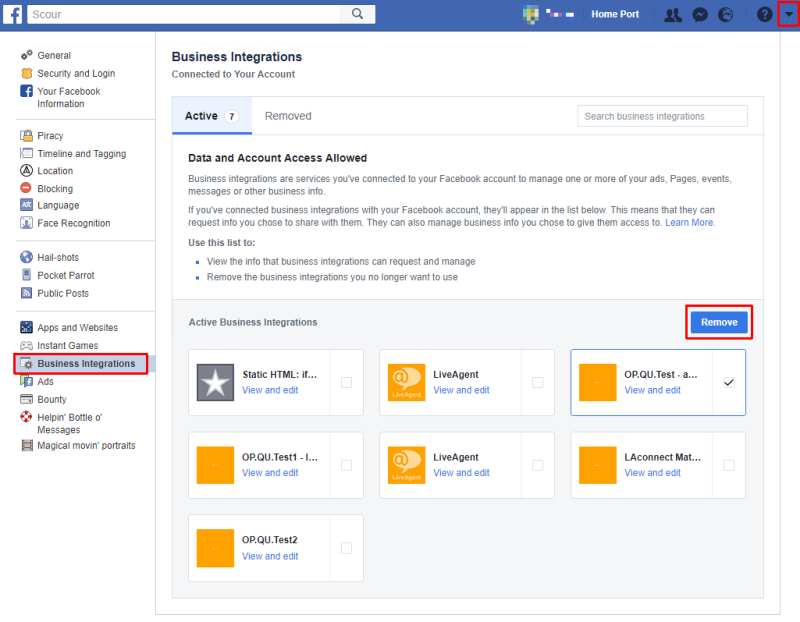
Task: Click the Static HTML star app icon
Action: (x=214, y=382)
